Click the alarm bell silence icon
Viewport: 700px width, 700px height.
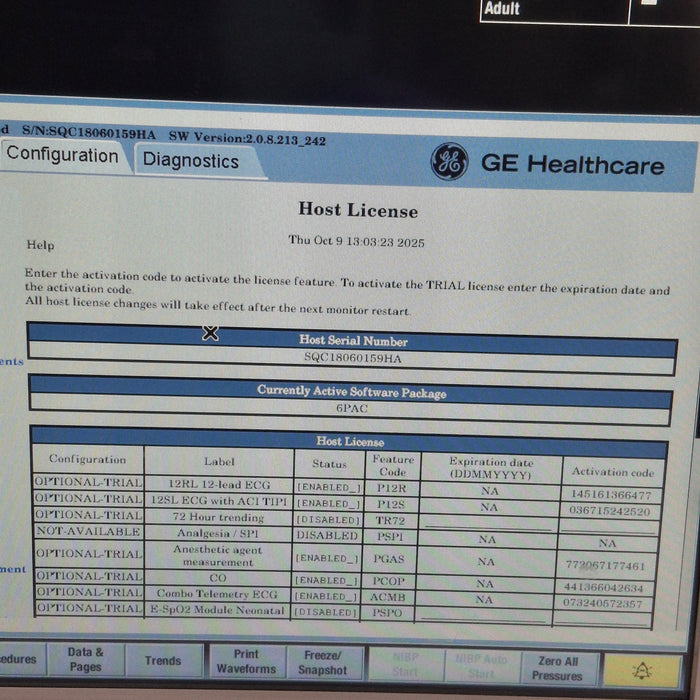[x=642, y=671]
